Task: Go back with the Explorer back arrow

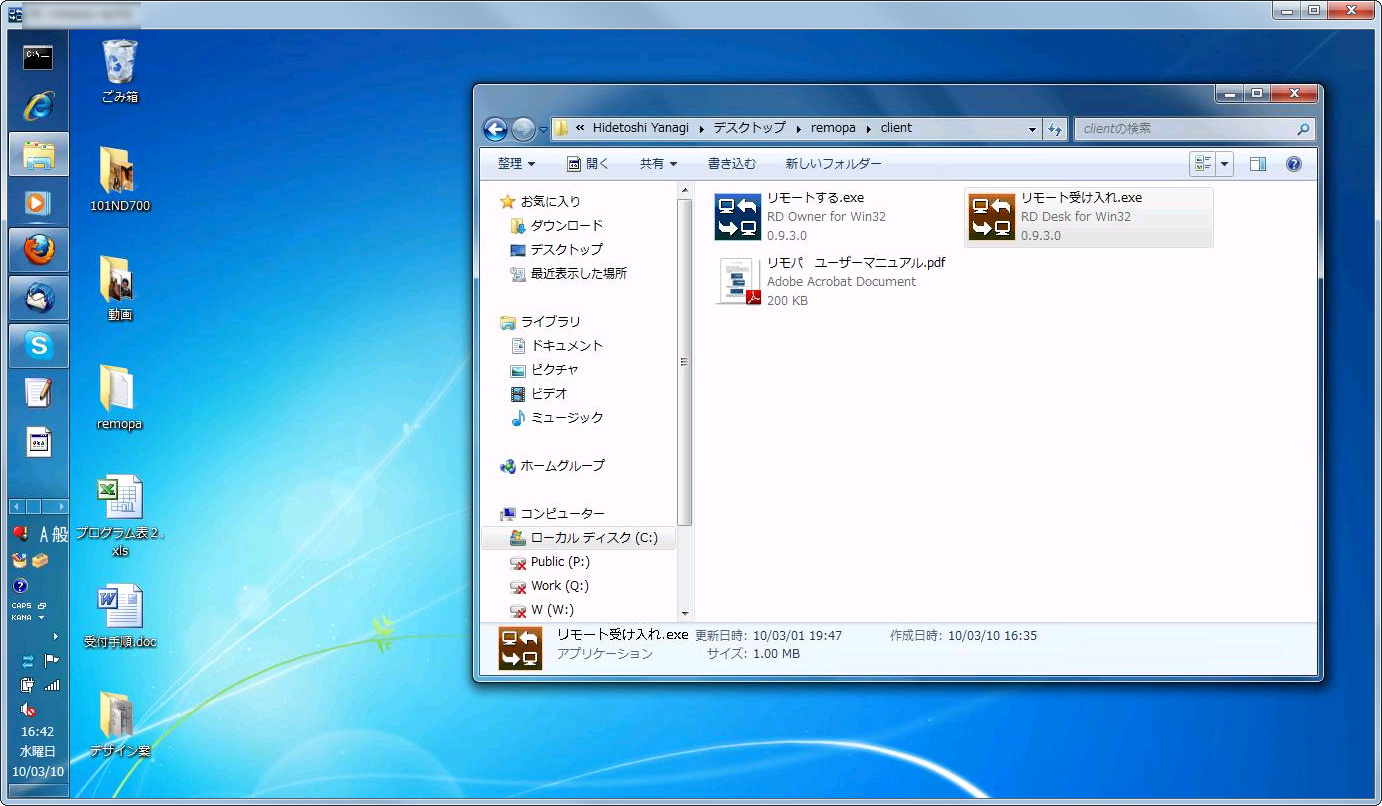Action: (495, 129)
